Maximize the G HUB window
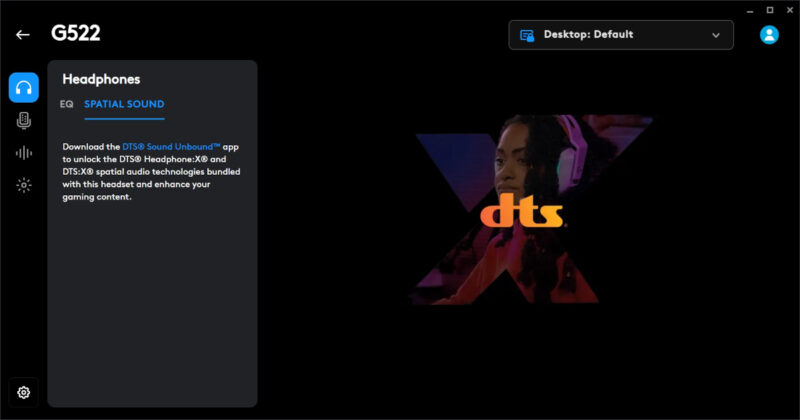This screenshot has height=420, width=800. pos(769,10)
